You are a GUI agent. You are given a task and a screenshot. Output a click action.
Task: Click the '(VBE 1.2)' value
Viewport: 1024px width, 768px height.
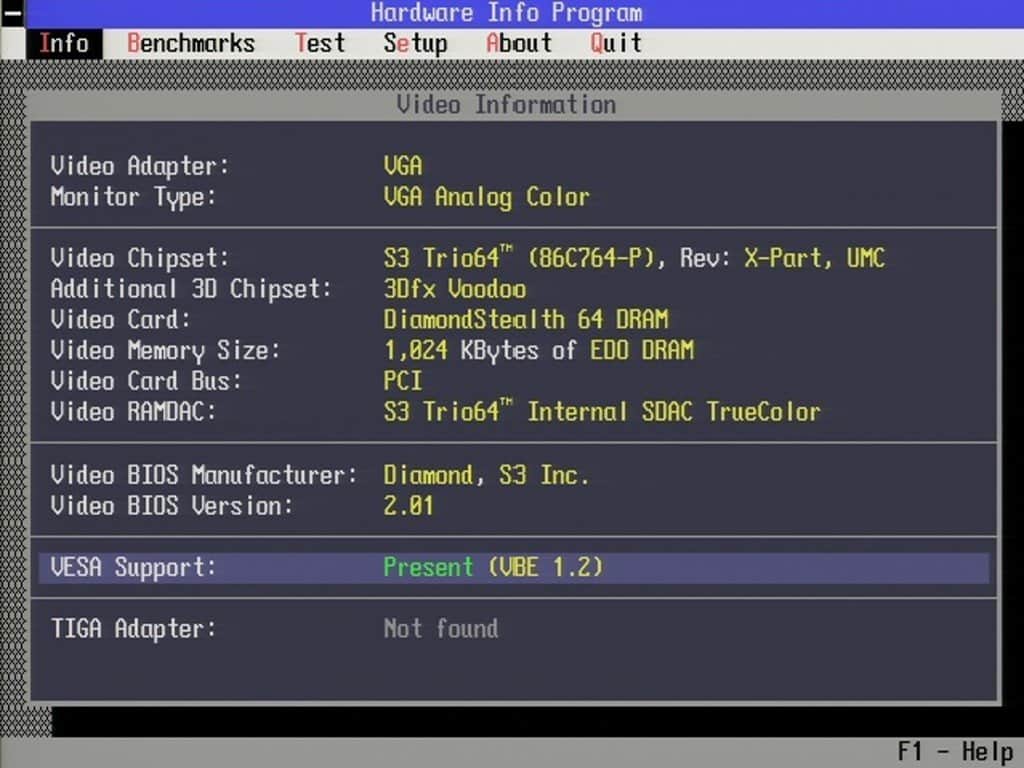tap(545, 568)
